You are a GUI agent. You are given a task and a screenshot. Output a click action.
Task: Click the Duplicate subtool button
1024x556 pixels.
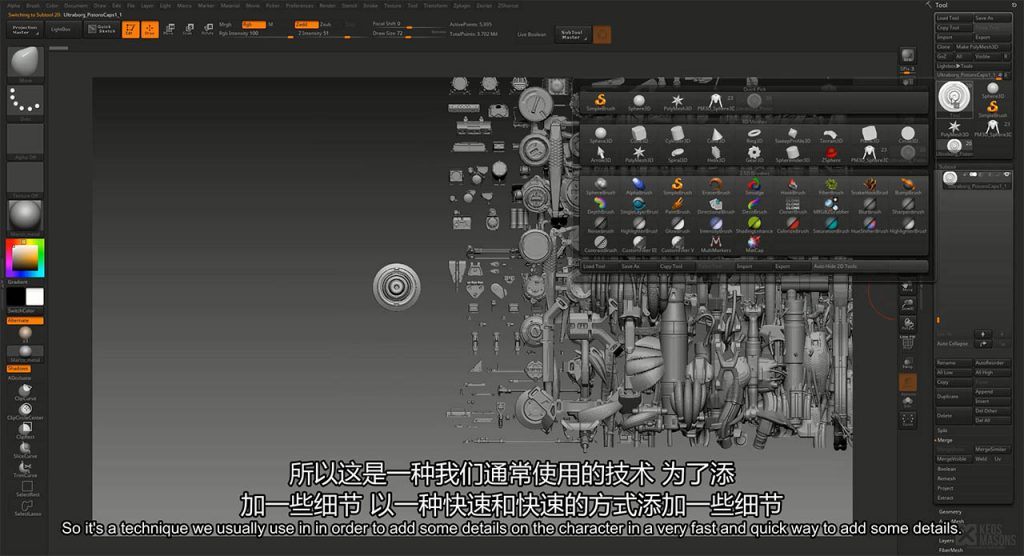pyautogui.click(x=953, y=397)
